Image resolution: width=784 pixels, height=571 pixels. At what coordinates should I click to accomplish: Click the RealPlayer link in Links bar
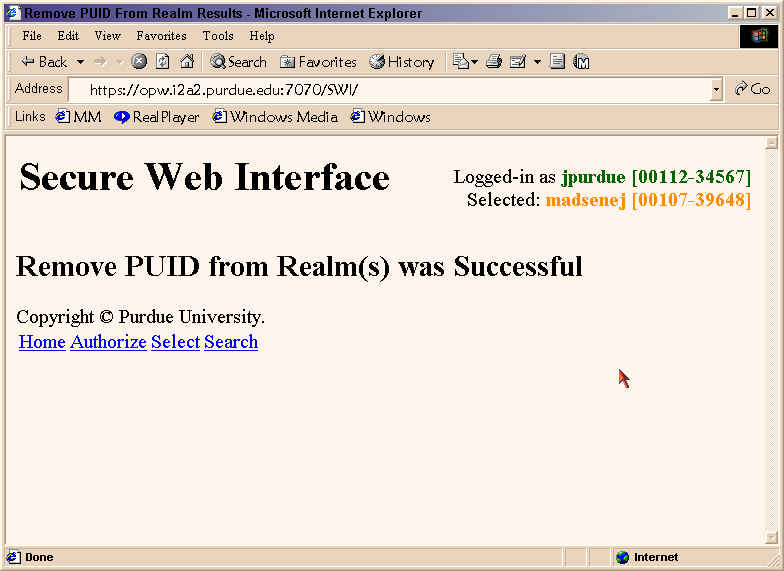tap(157, 117)
